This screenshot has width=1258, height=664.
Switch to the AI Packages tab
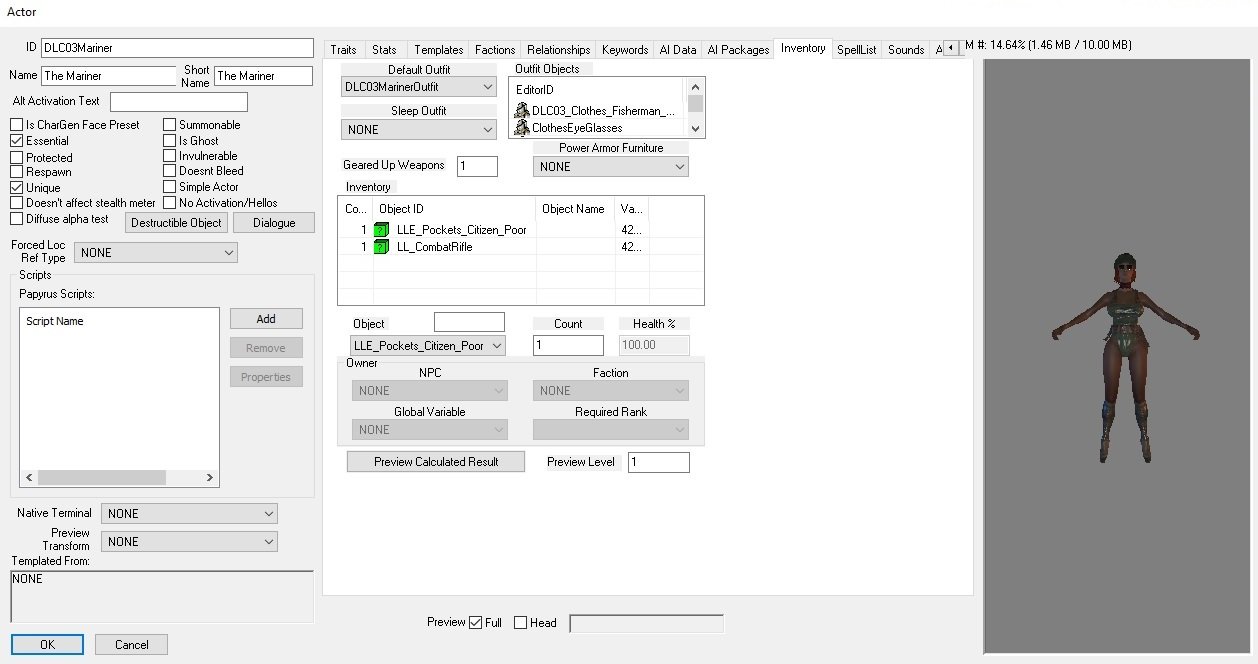[x=738, y=50]
